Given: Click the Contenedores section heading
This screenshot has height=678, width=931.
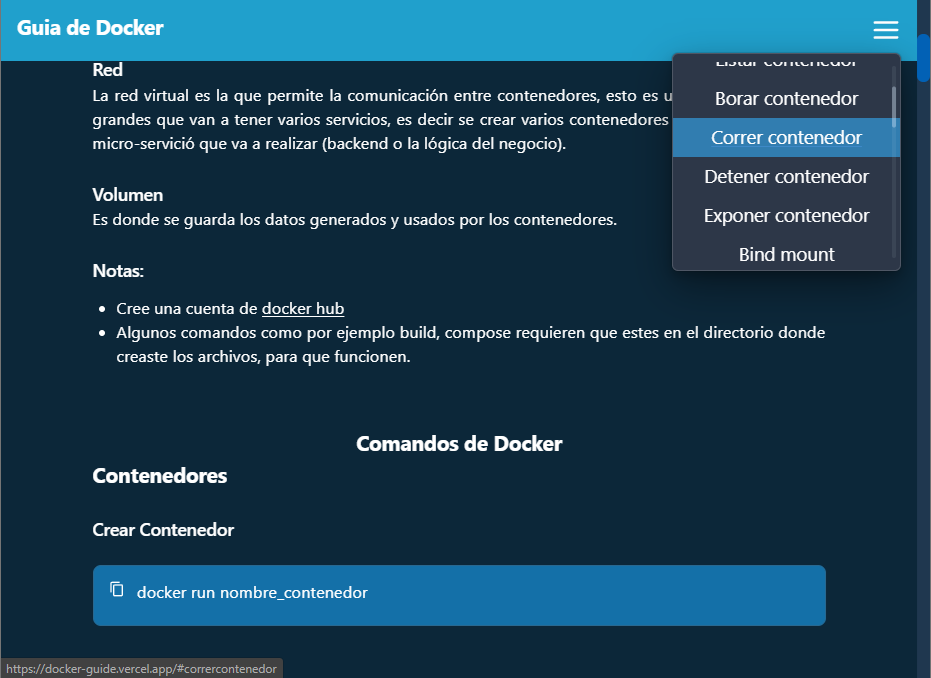Looking at the screenshot, I should (160, 476).
